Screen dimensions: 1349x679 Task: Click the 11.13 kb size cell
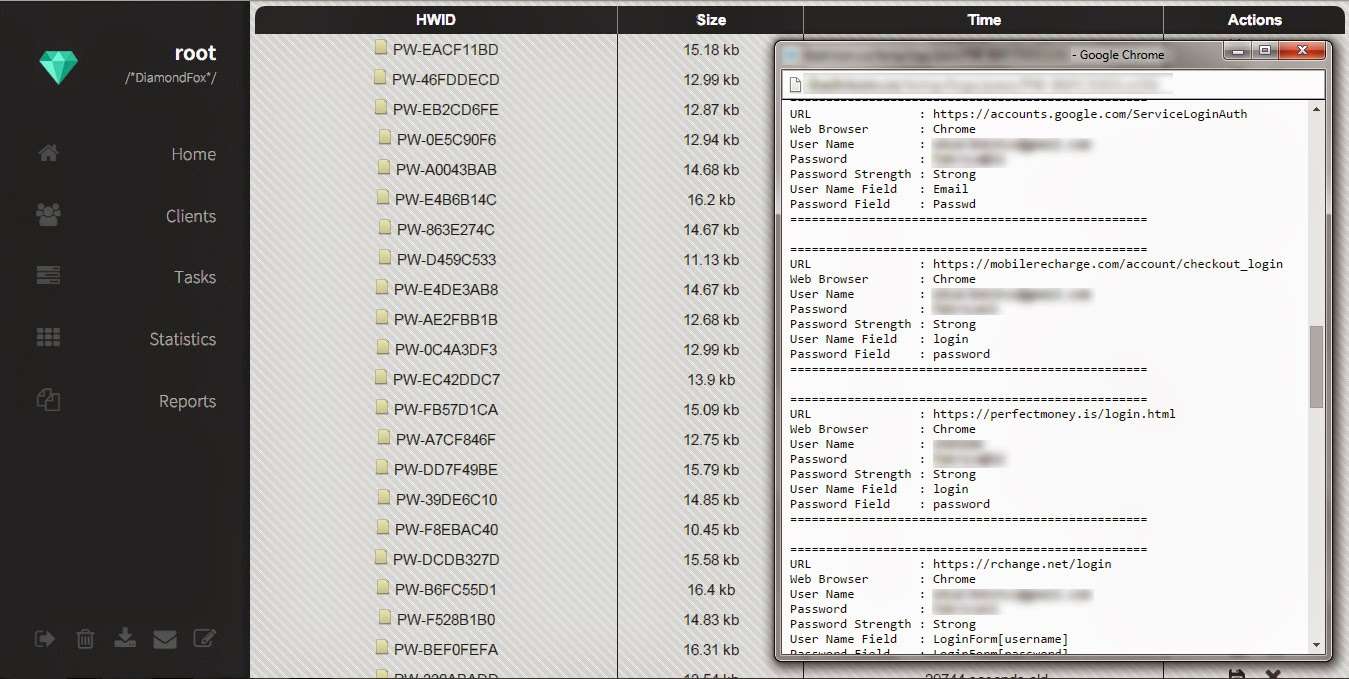tap(711, 260)
